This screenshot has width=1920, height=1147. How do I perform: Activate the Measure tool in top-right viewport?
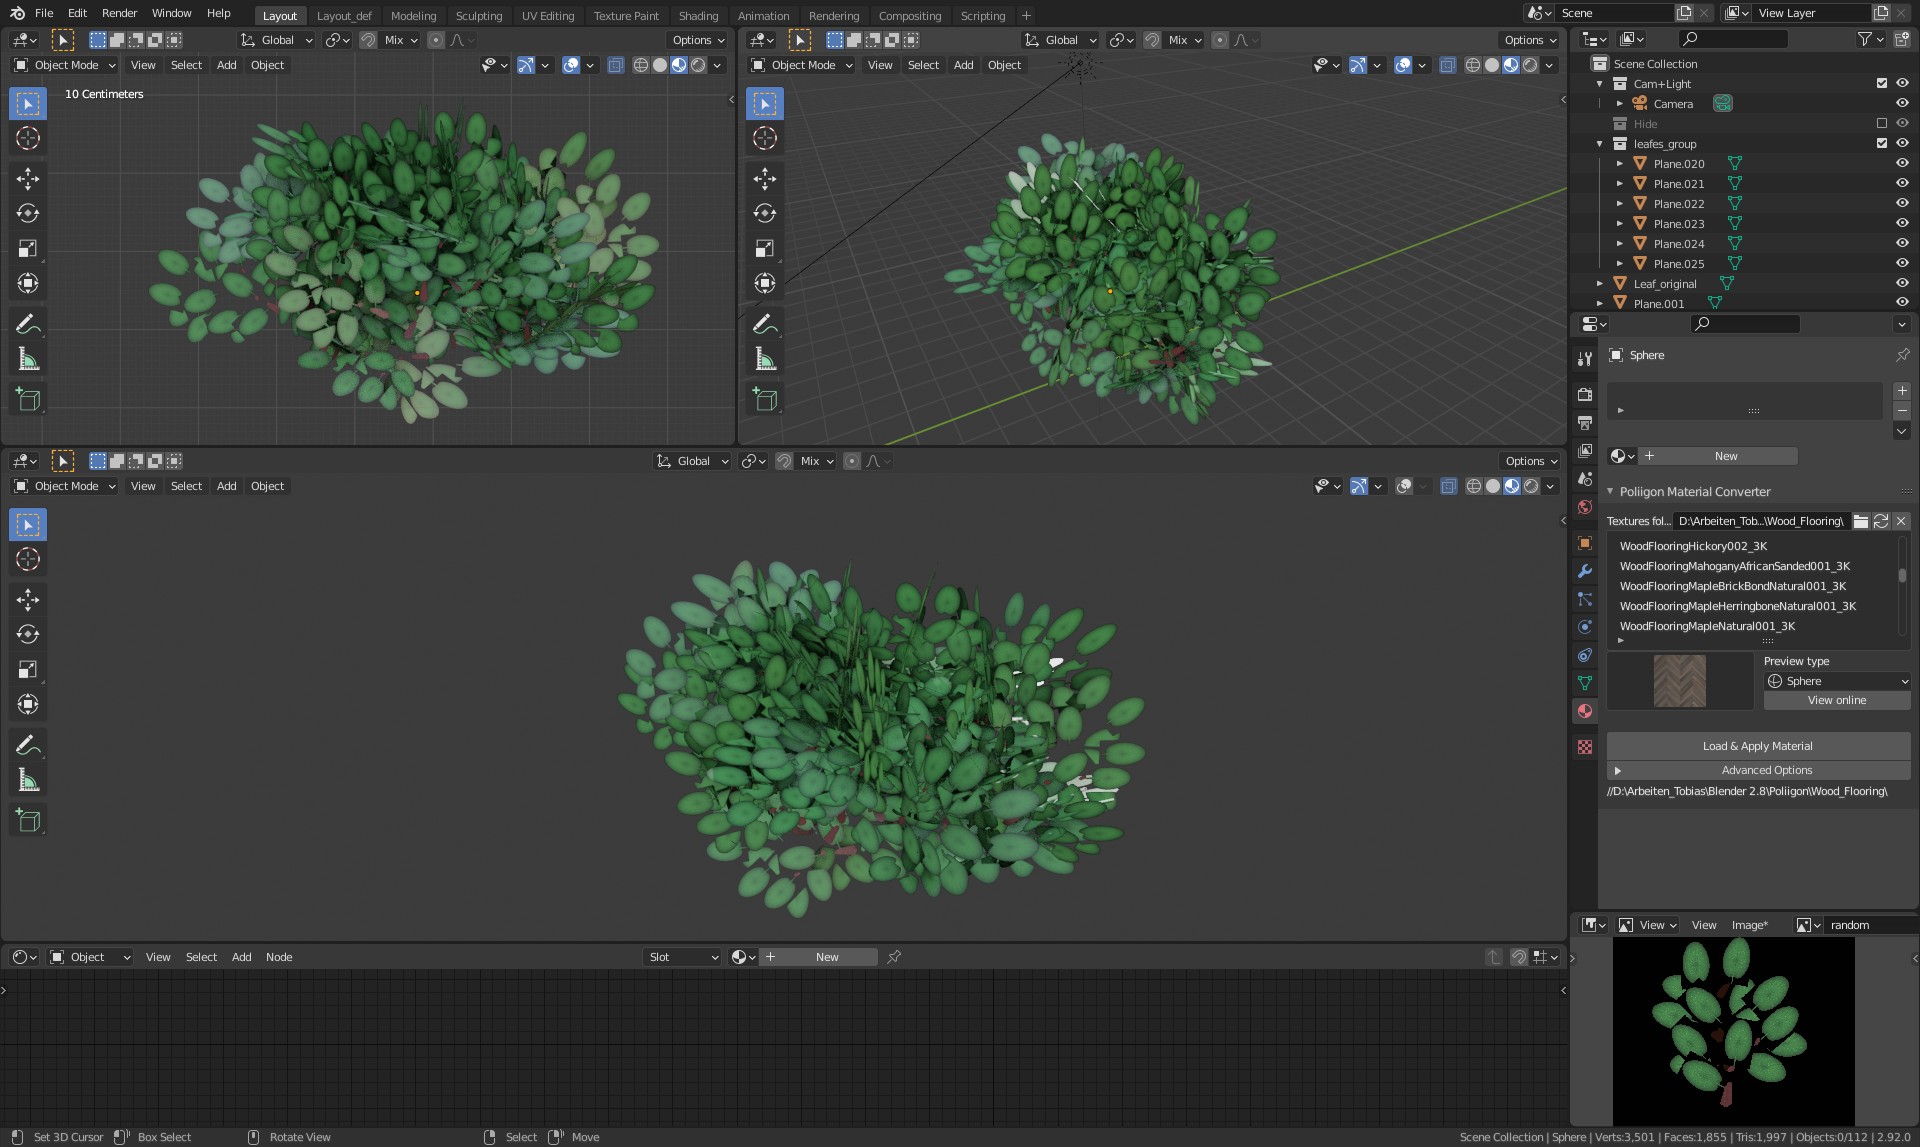pos(765,359)
